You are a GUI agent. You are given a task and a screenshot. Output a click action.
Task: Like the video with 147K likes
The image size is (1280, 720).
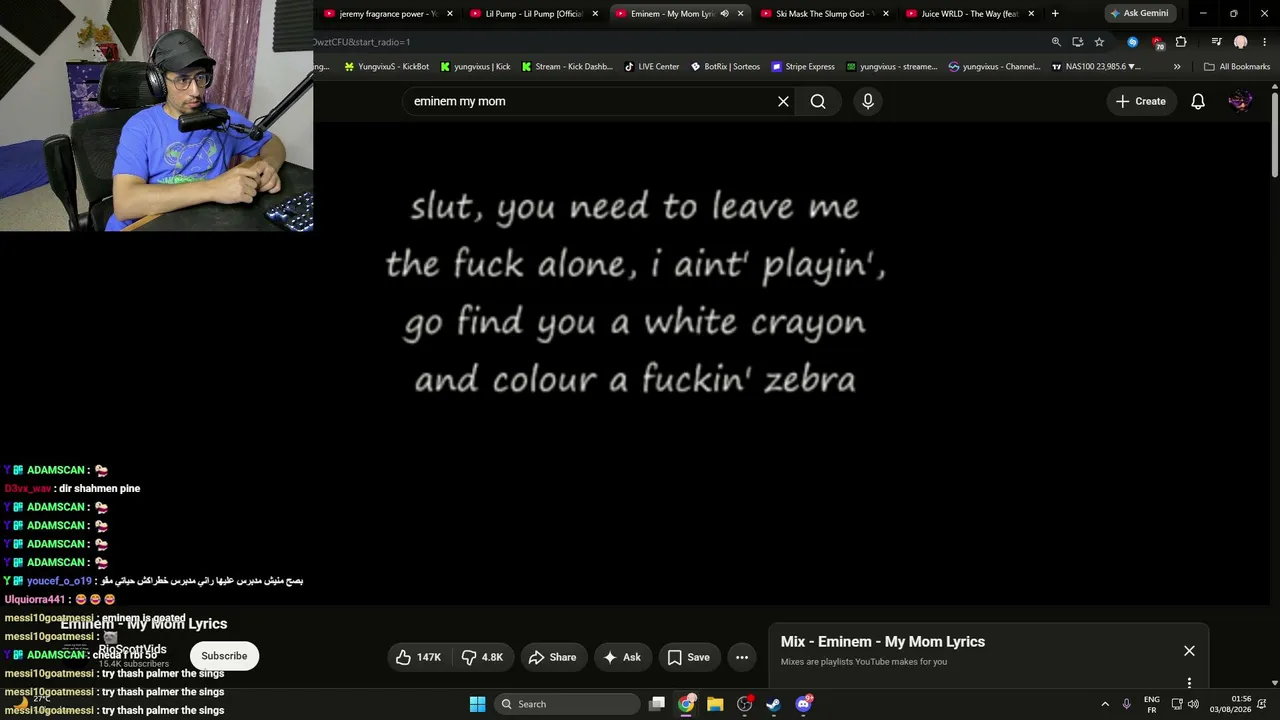tap(418, 657)
